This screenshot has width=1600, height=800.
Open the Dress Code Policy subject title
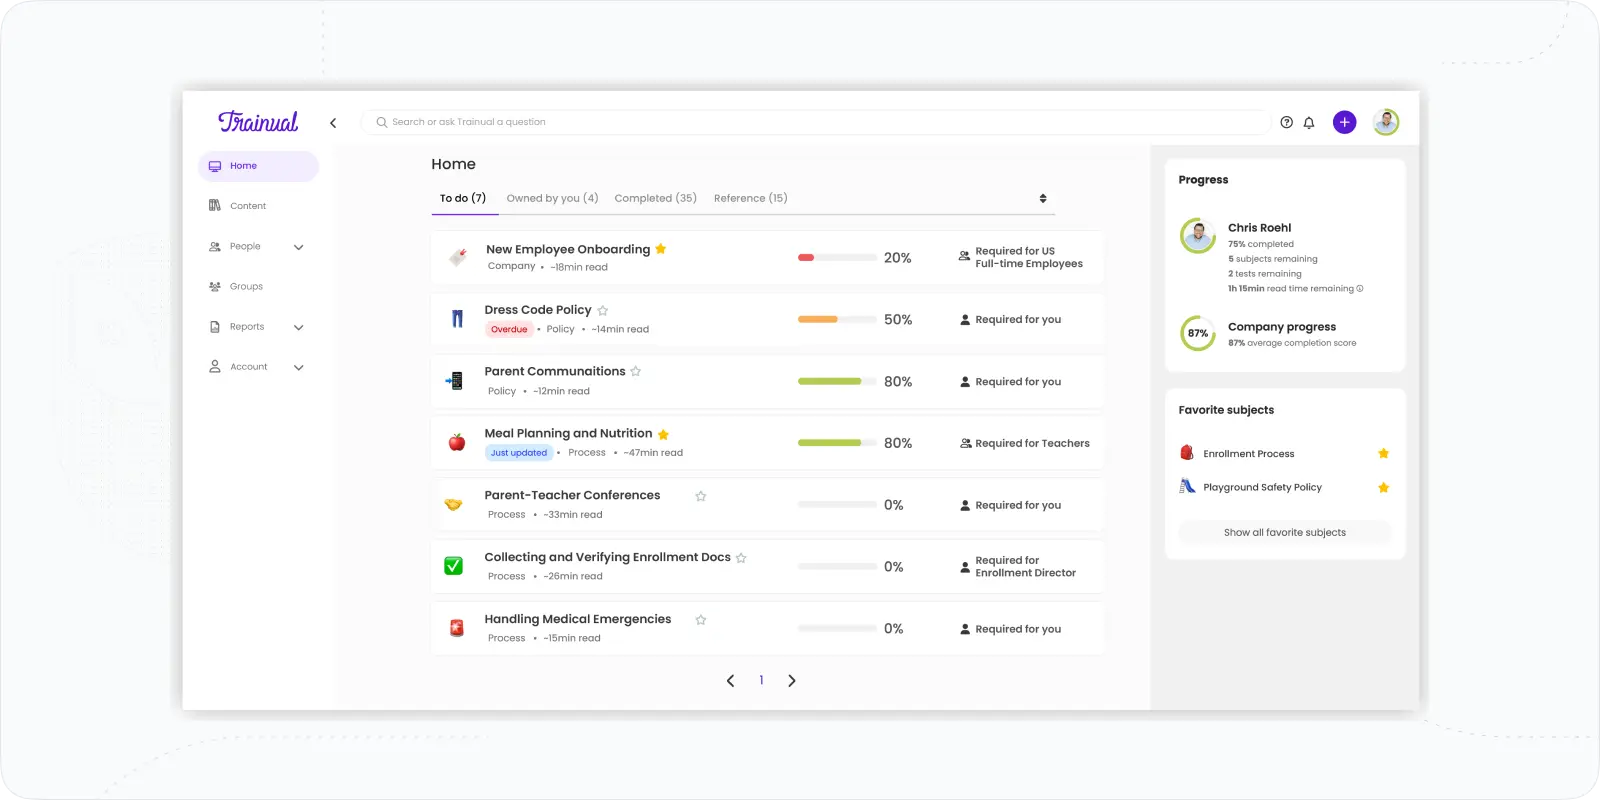(538, 310)
